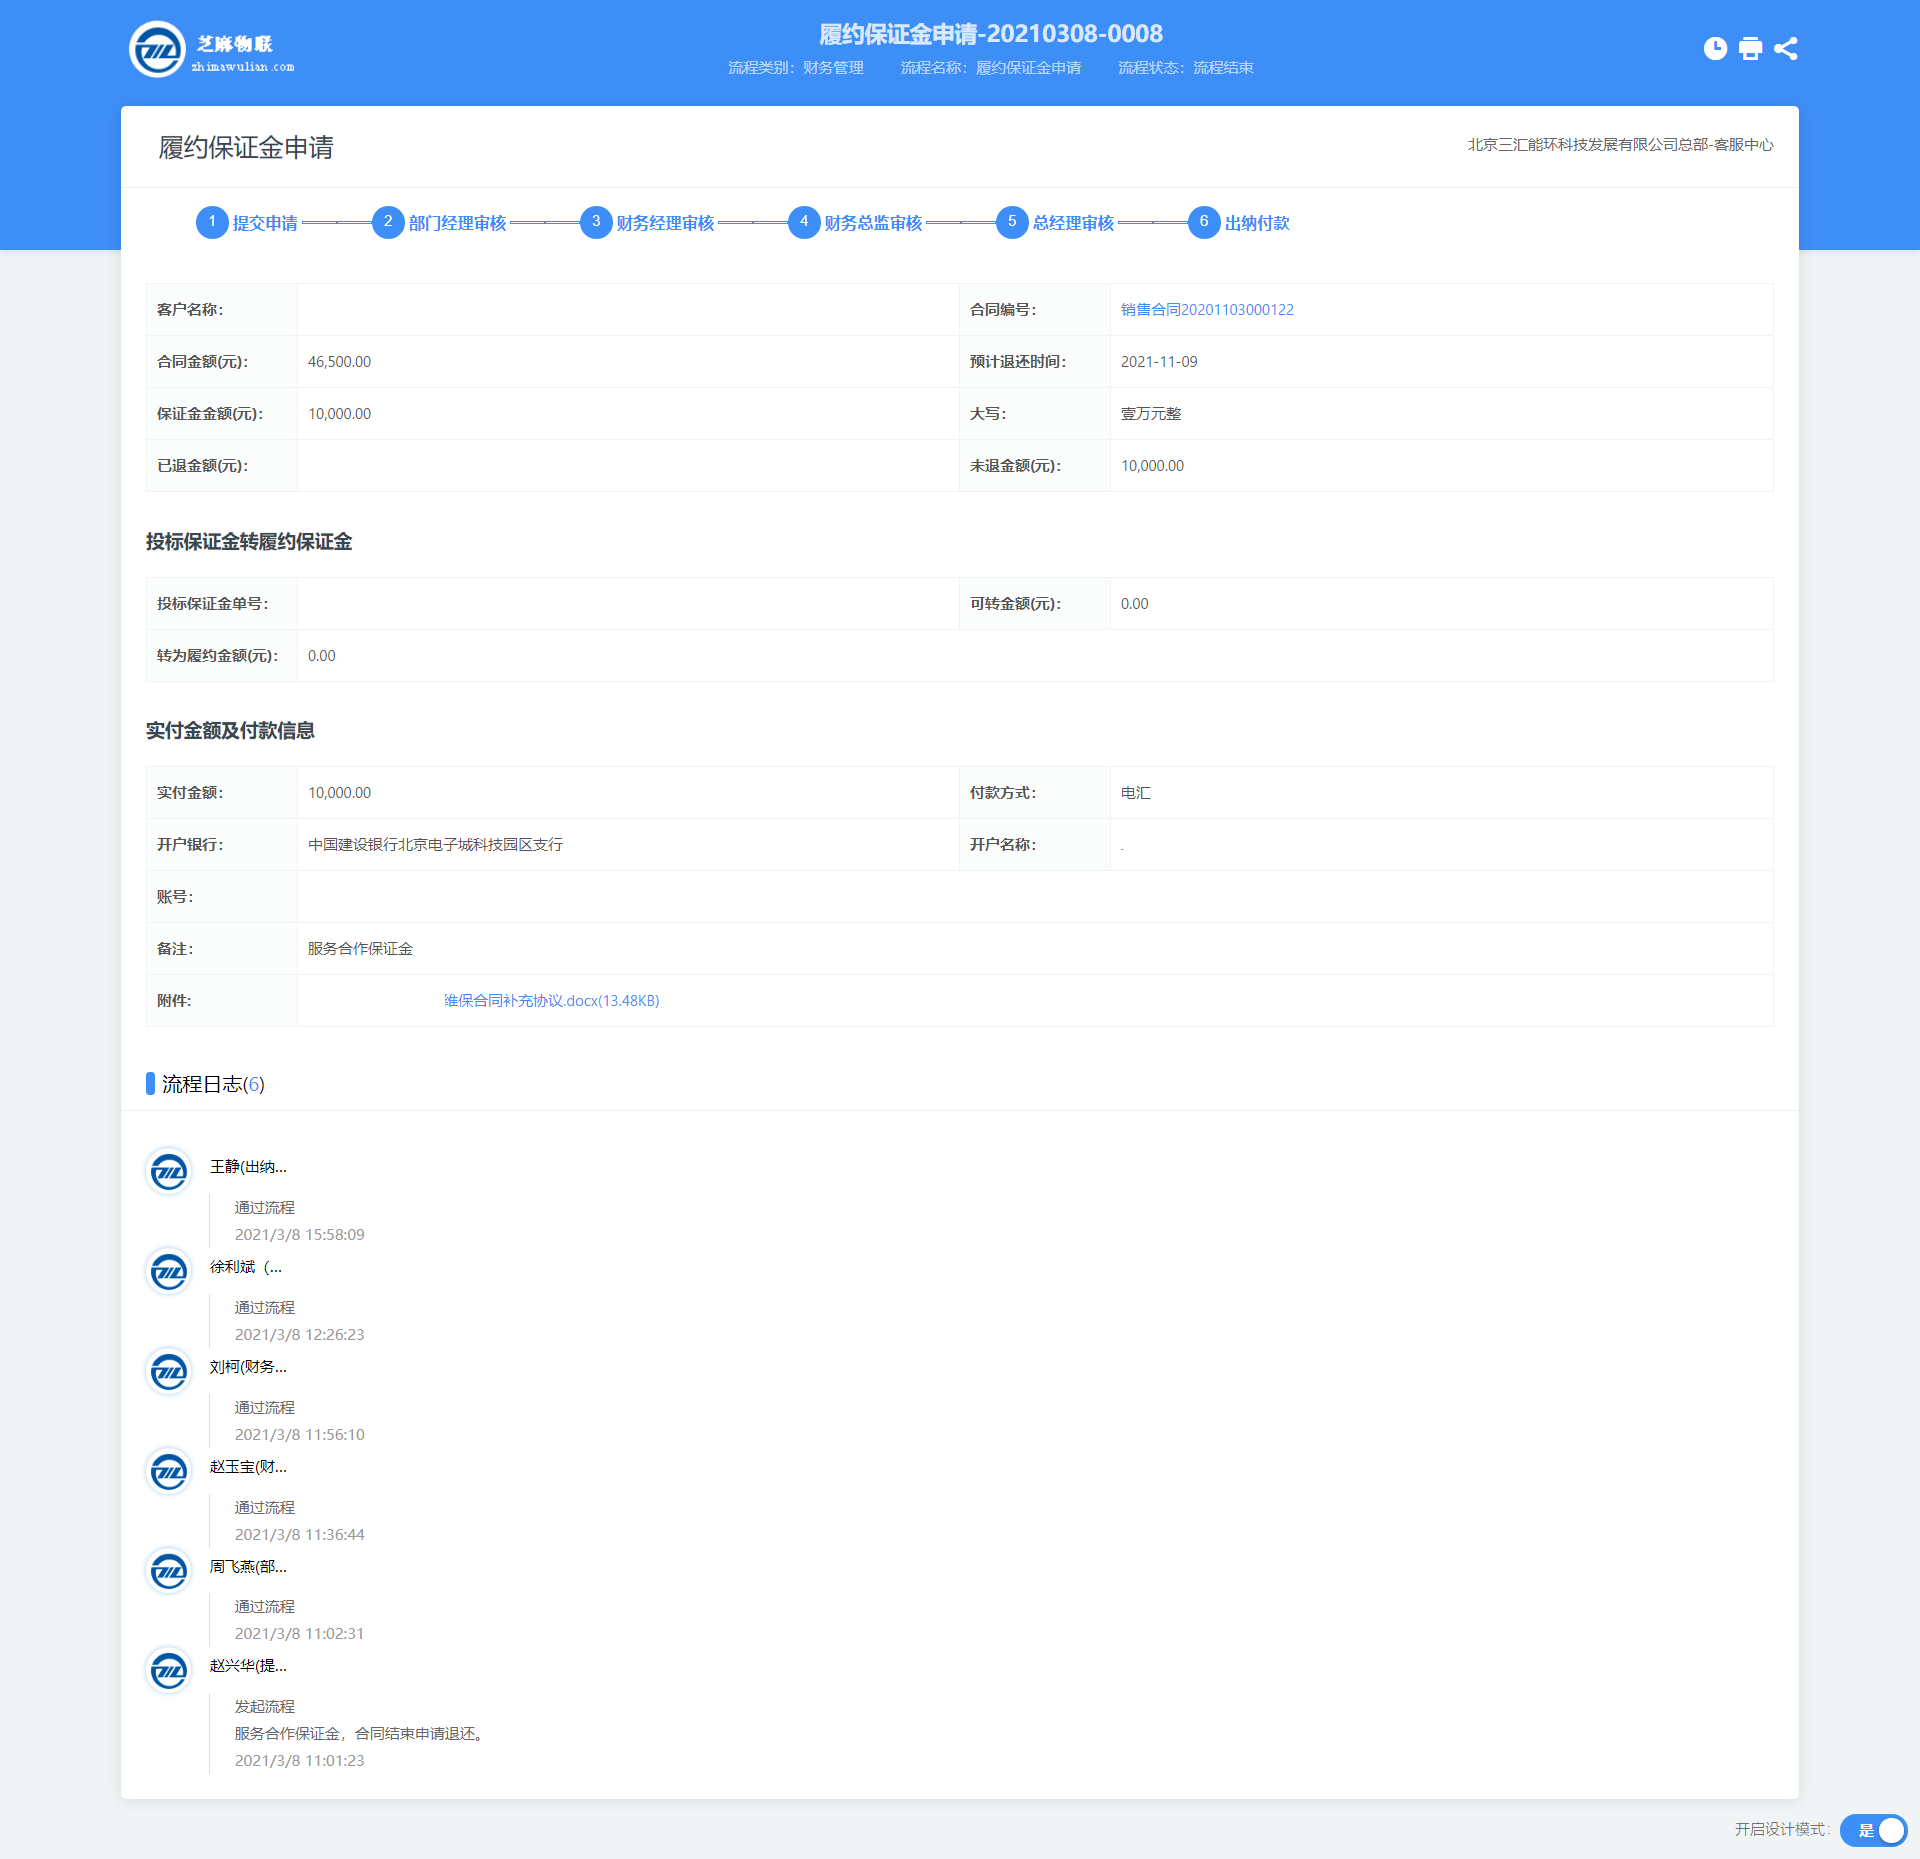Click the name 徐利斌 (...

pyautogui.click(x=246, y=1267)
